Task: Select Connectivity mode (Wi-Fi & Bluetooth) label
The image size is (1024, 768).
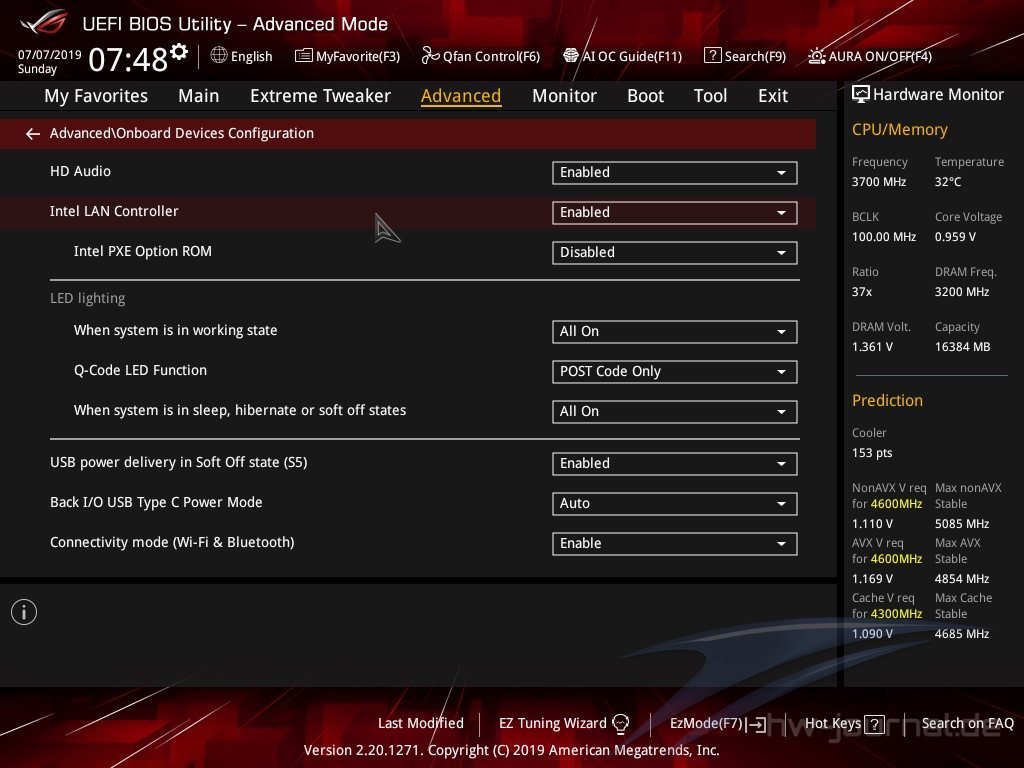Action: click(172, 543)
